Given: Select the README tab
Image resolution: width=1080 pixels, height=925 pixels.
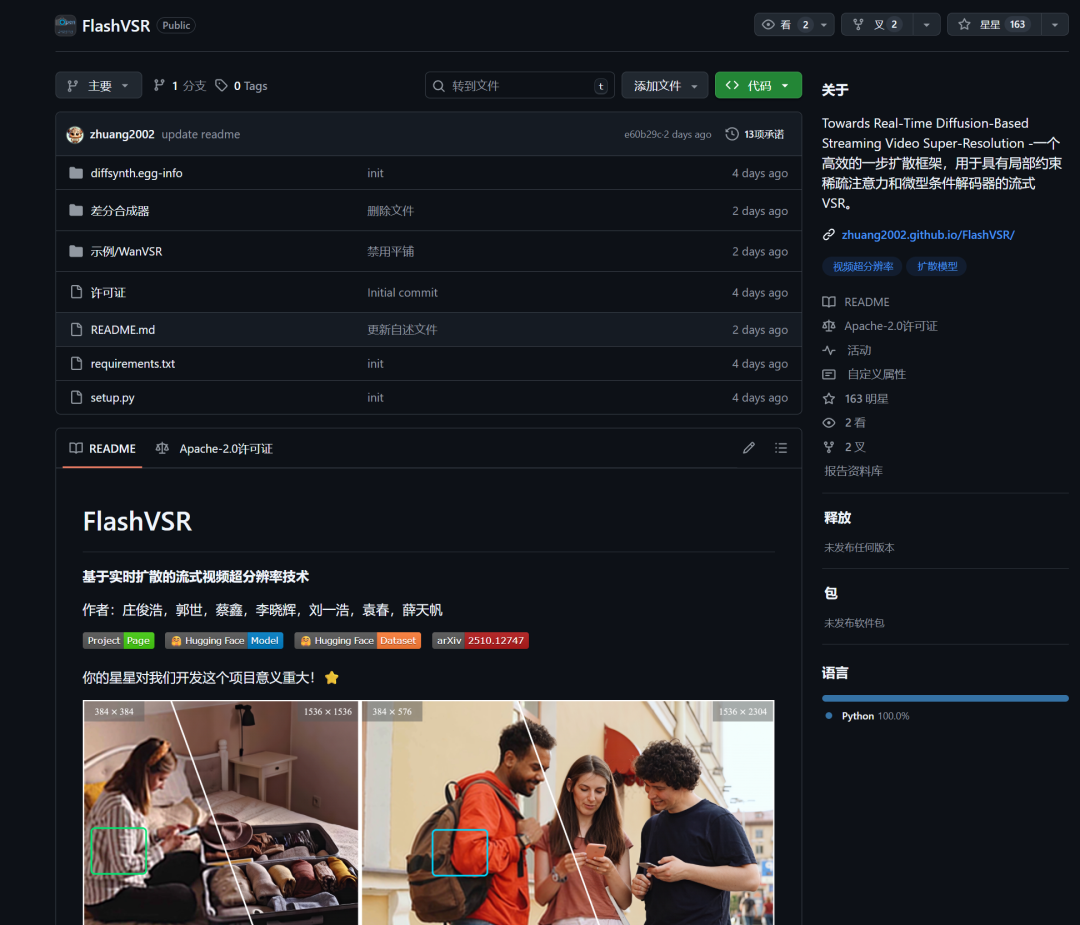Looking at the screenshot, I should pyautogui.click(x=102, y=449).
